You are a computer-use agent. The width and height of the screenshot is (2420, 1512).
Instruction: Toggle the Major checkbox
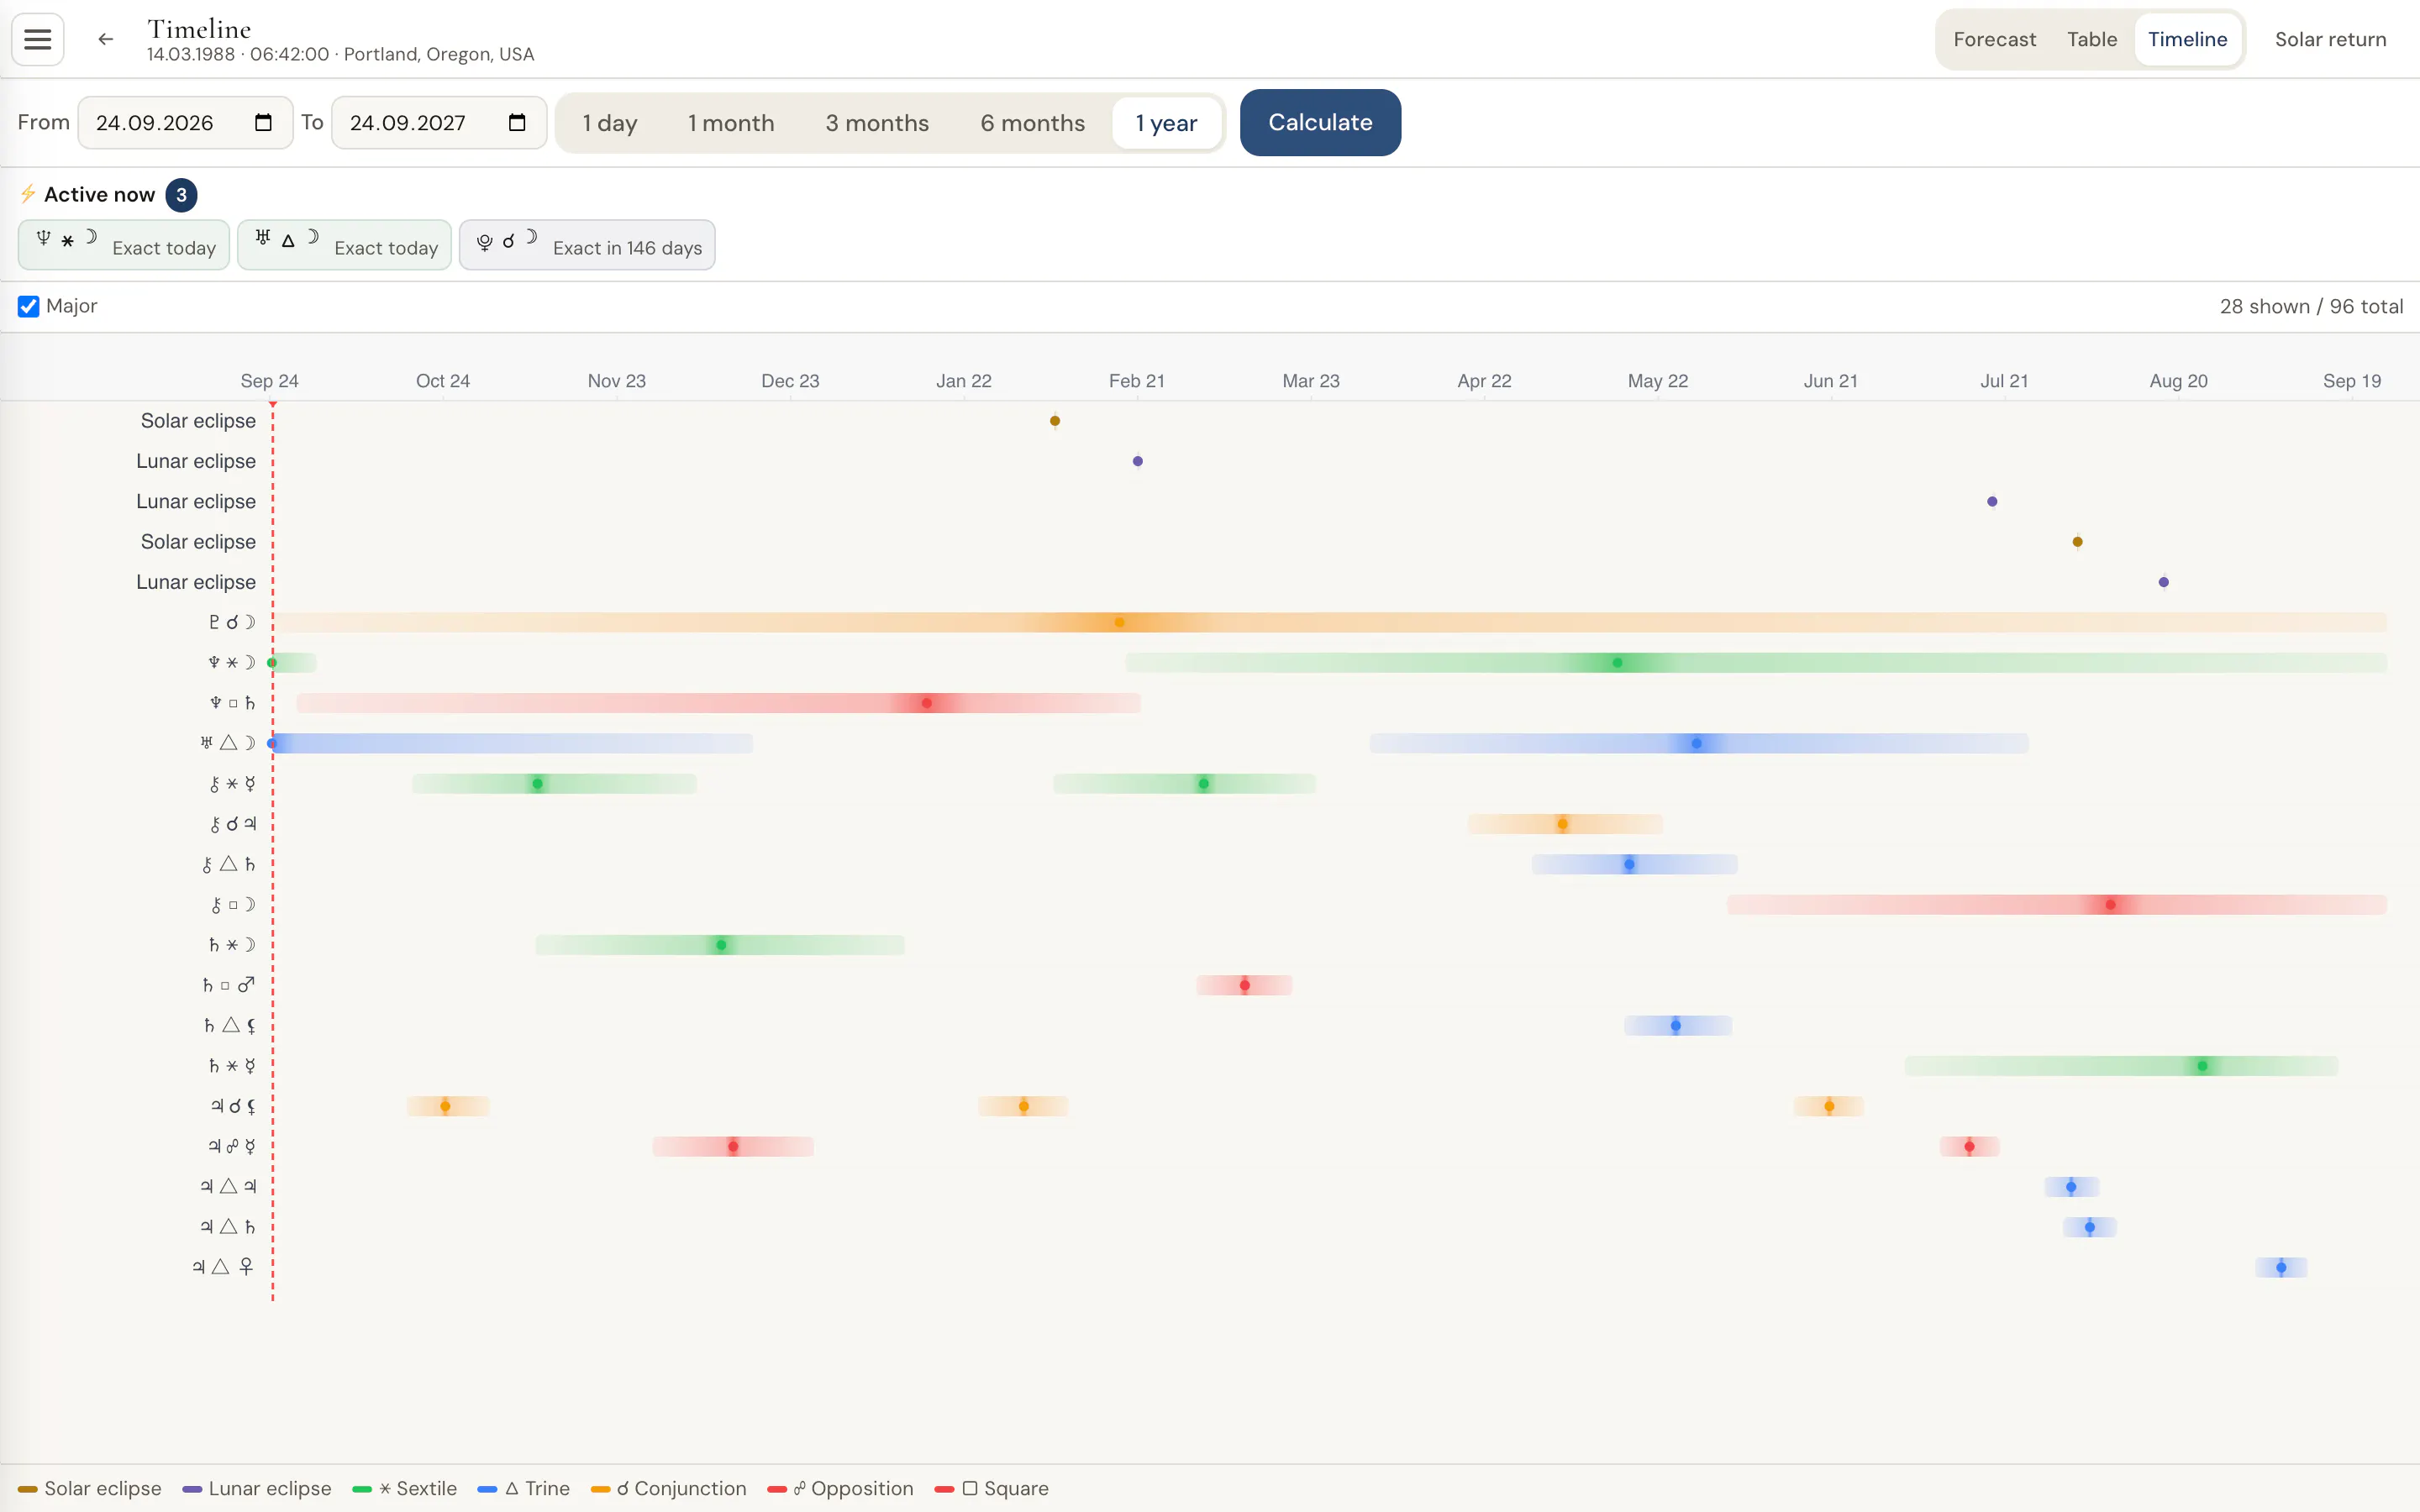[x=28, y=306]
